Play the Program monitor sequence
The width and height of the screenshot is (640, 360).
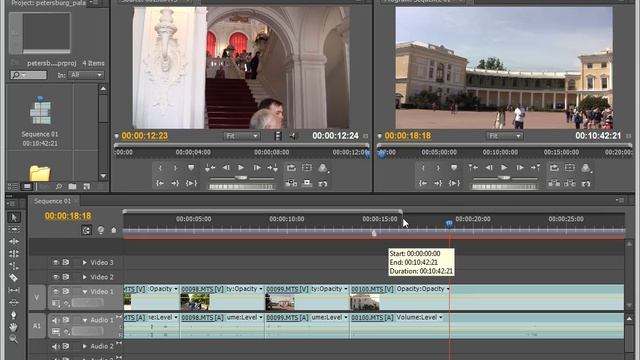pyautogui.click(x=504, y=168)
